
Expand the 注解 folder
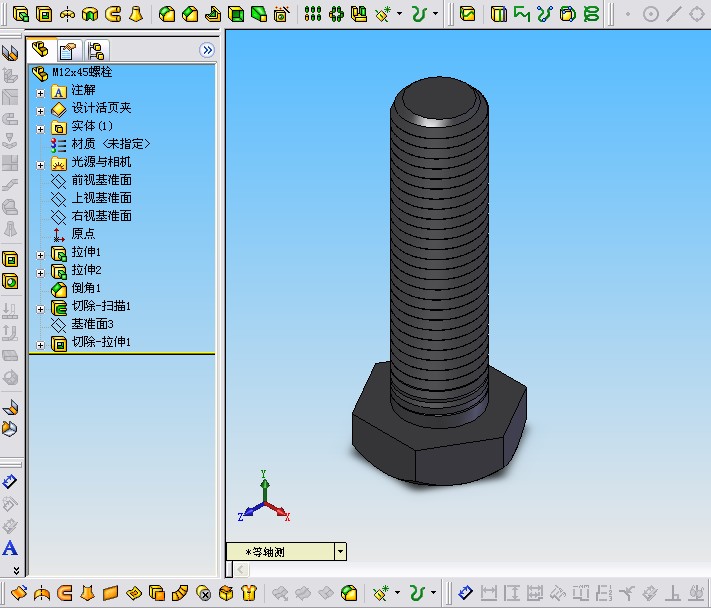[40, 93]
